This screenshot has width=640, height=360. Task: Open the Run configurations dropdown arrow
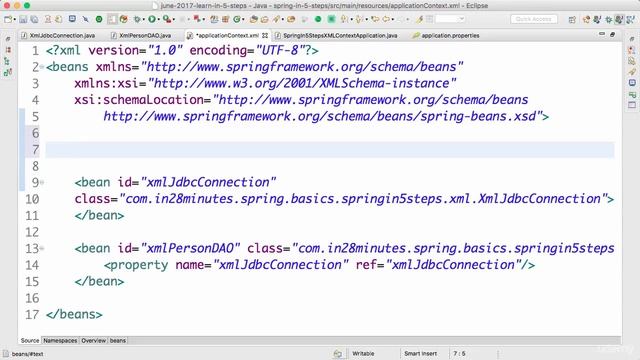[x=159, y=19]
